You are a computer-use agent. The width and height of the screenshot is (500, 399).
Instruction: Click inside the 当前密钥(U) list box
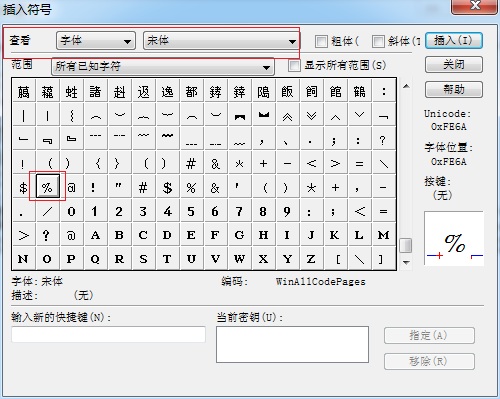[292, 344]
